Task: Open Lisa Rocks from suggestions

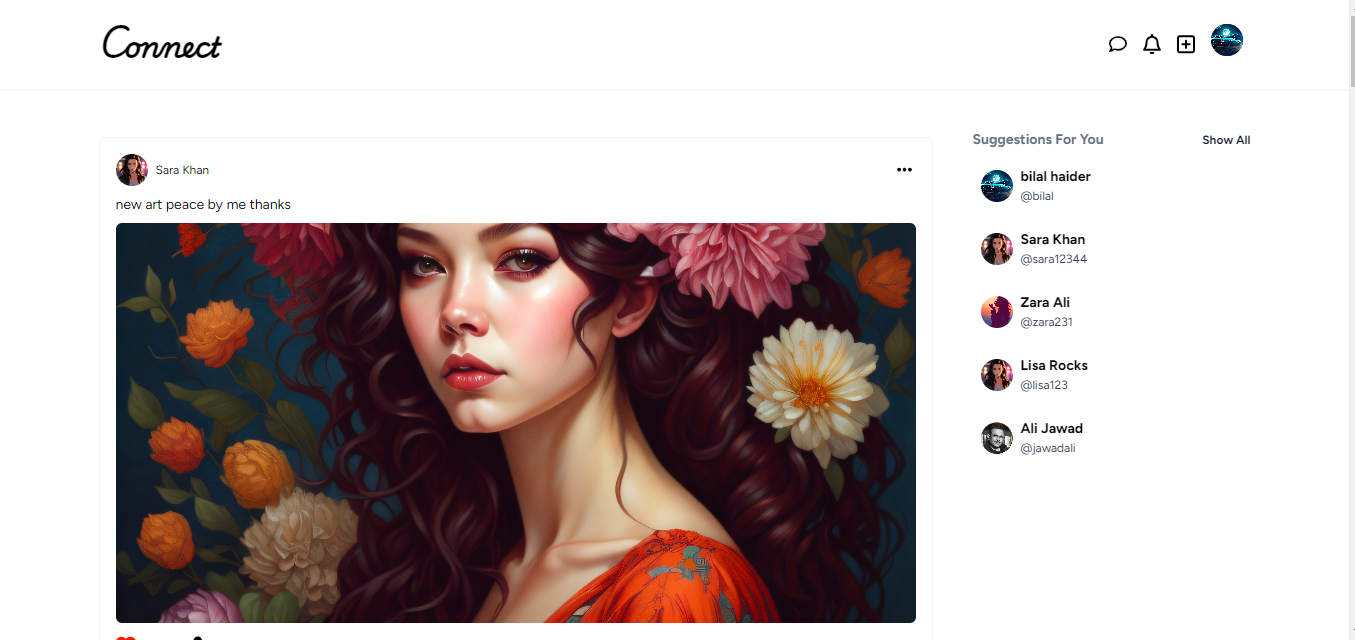Action: click(x=1054, y=365)
